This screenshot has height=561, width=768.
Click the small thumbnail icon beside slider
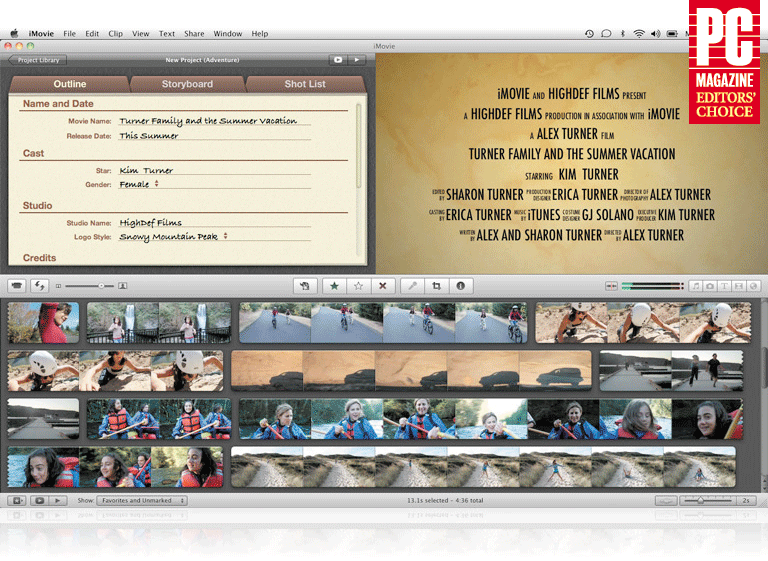click(x=58, y=286)
